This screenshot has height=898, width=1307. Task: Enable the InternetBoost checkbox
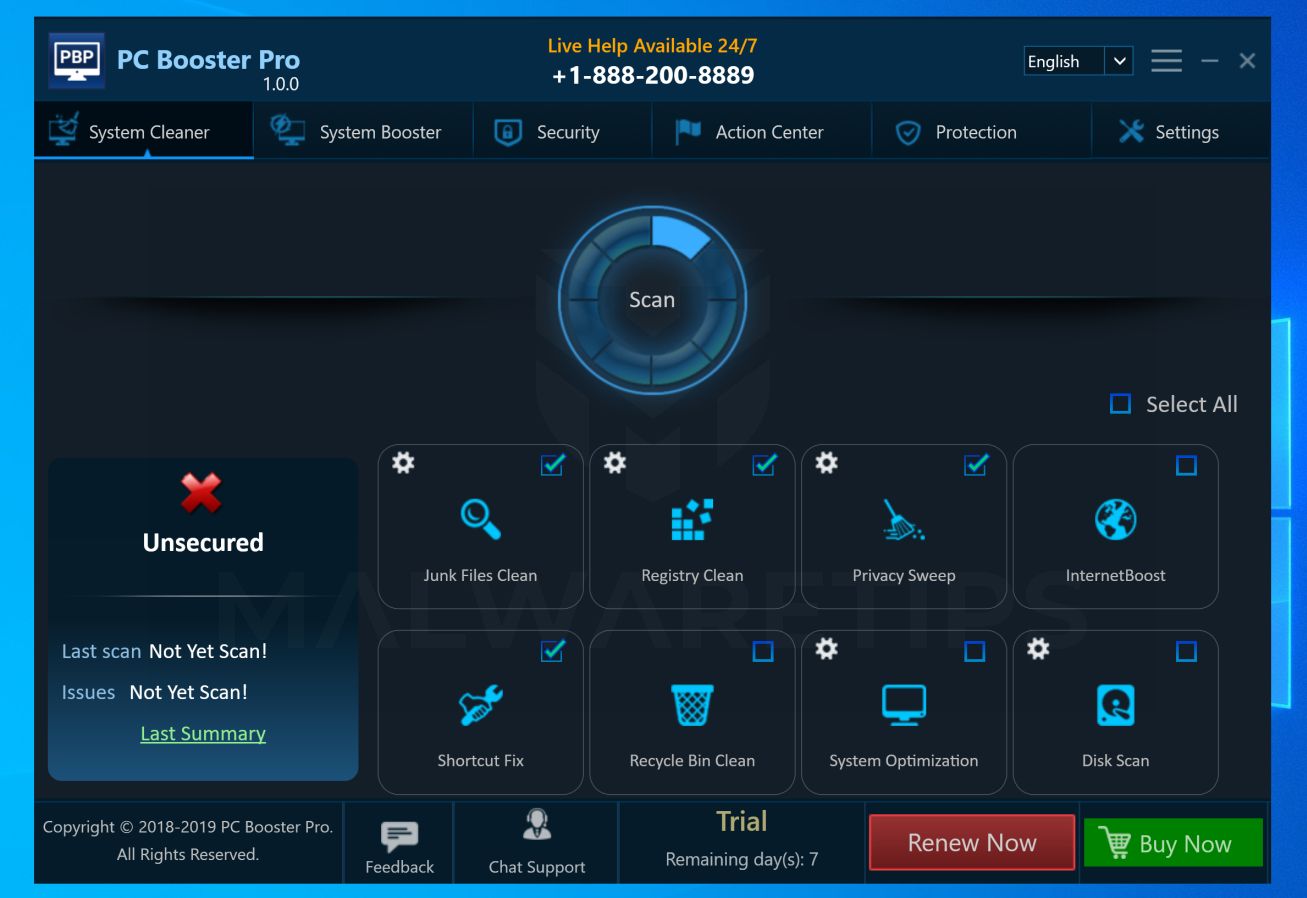(1186, 465)
